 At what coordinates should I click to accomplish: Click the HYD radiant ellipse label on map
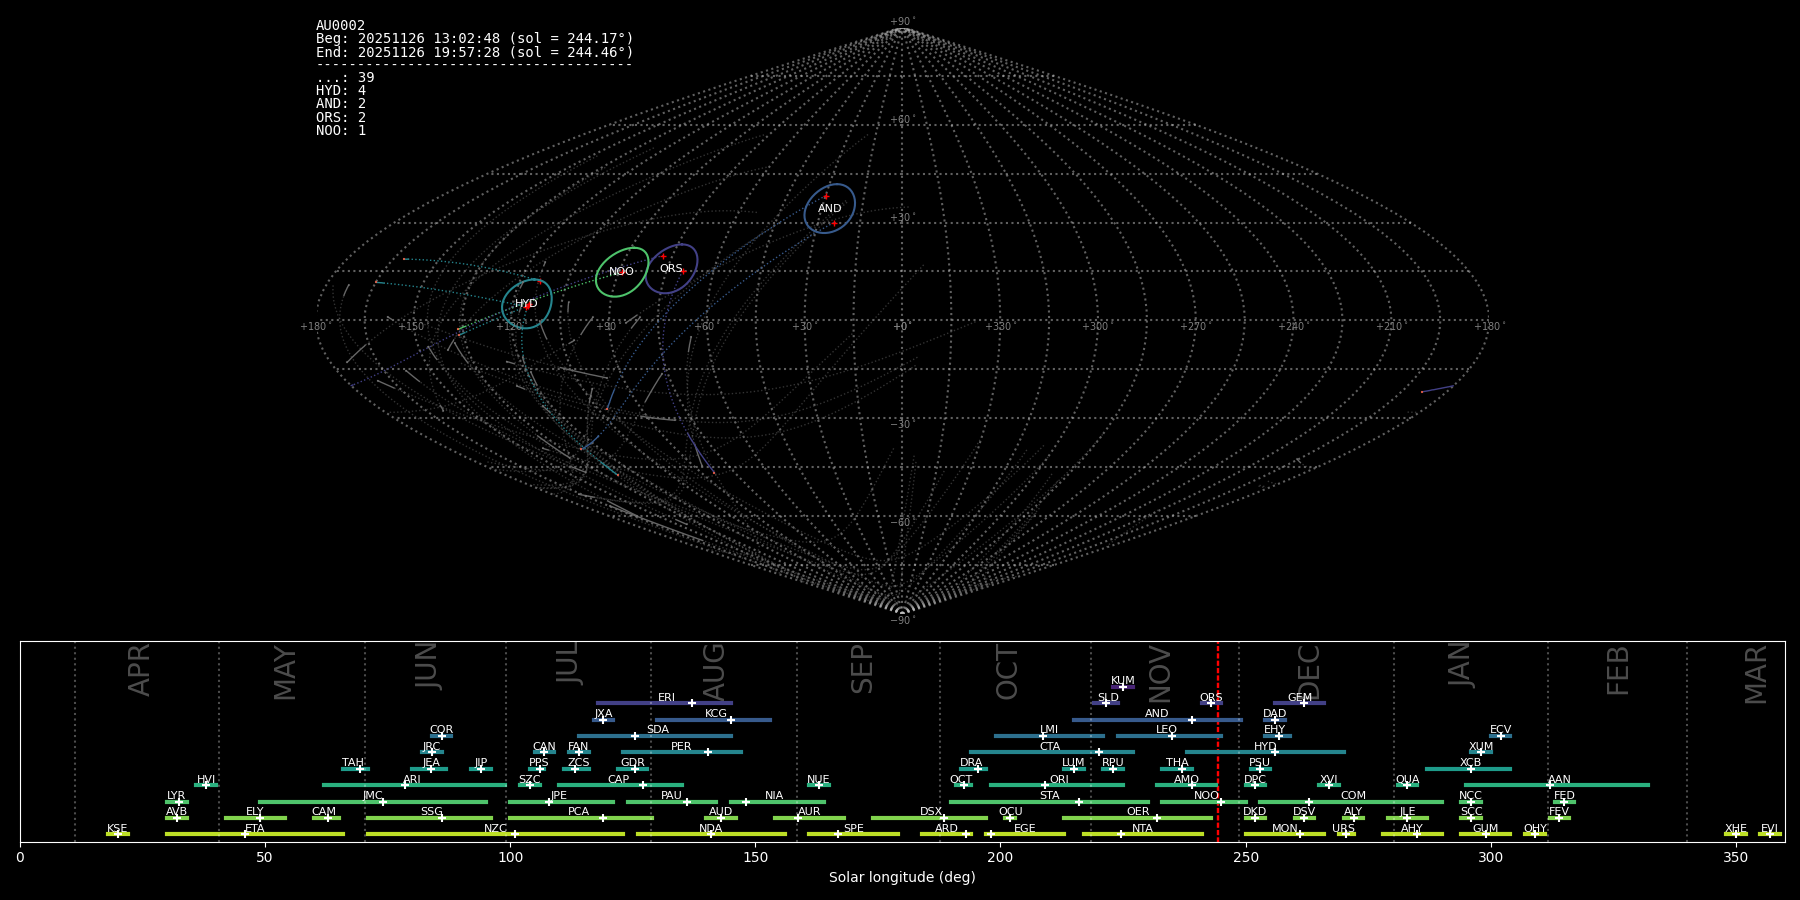pyautogui.click(x=526, y=304)
